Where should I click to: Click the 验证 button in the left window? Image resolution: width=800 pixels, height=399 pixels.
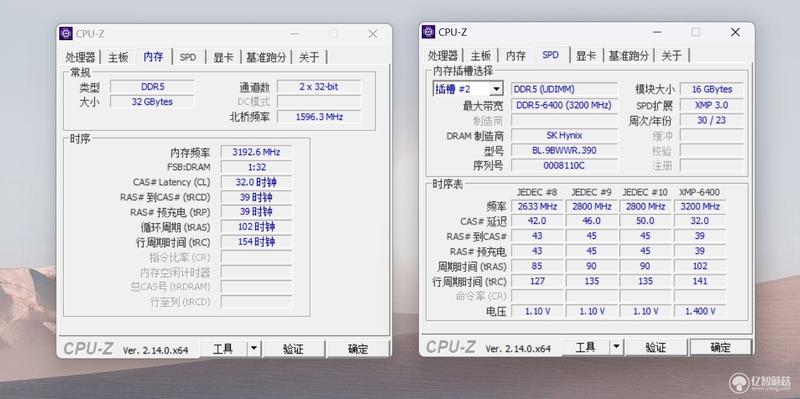pyautogui.click(x=293, y=349)
